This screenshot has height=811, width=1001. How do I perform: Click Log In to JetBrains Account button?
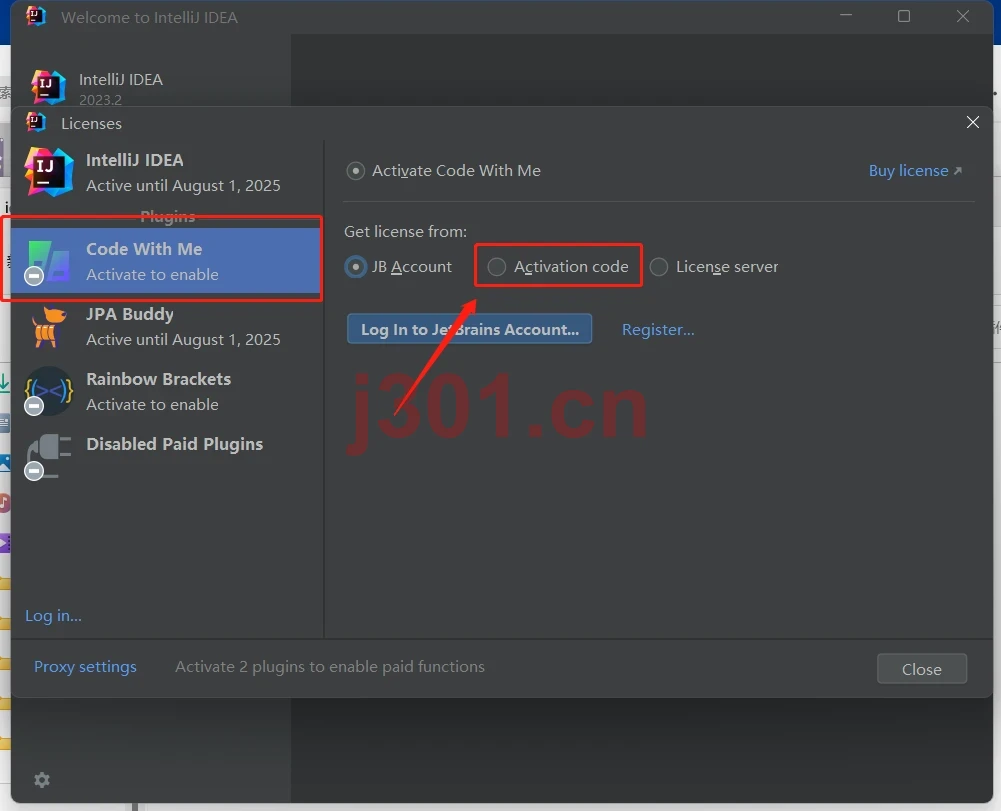coord(469,329)
